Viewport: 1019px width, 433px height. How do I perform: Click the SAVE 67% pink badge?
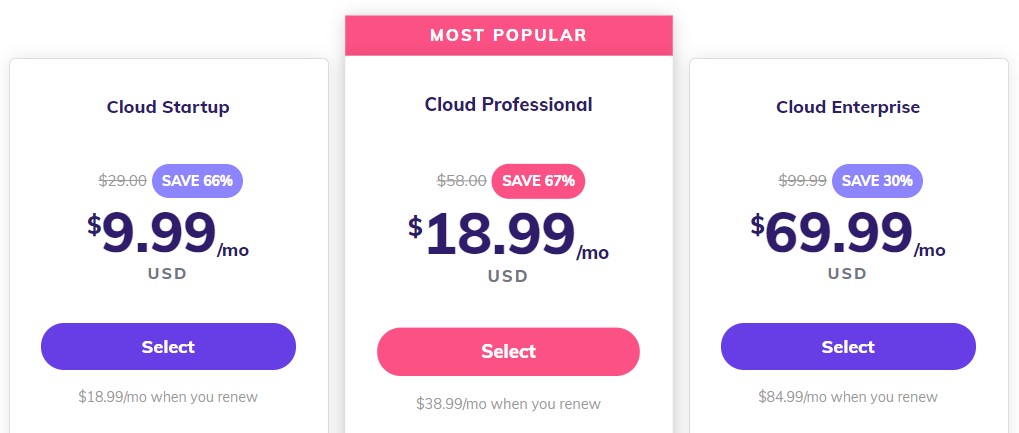(538, 181)
